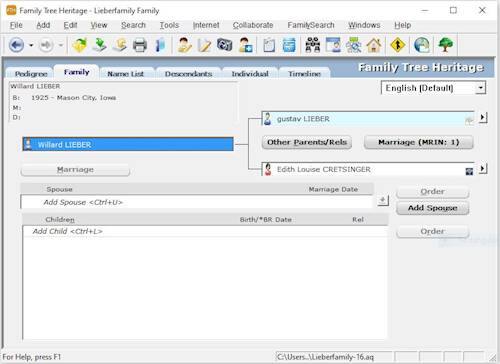Expand arrow next to Edith Louise CRETSINGER
This screenshot has width=500, height=364.
483,169
